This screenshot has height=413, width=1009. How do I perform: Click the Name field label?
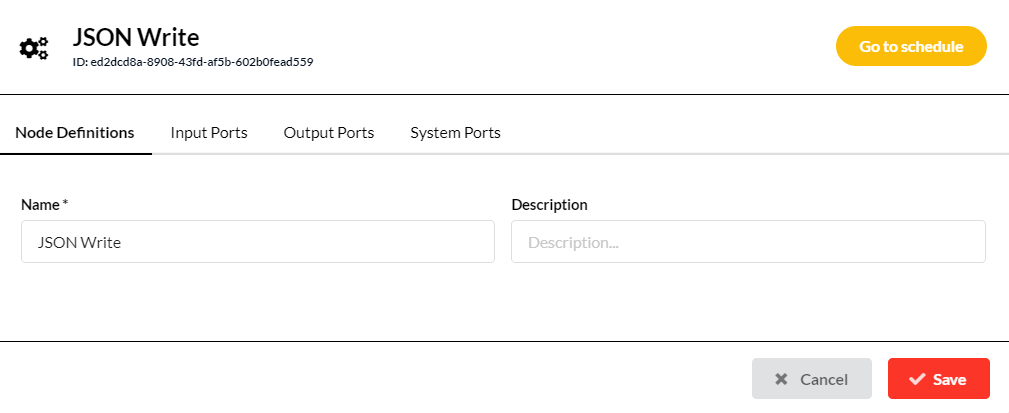point(40,205)
